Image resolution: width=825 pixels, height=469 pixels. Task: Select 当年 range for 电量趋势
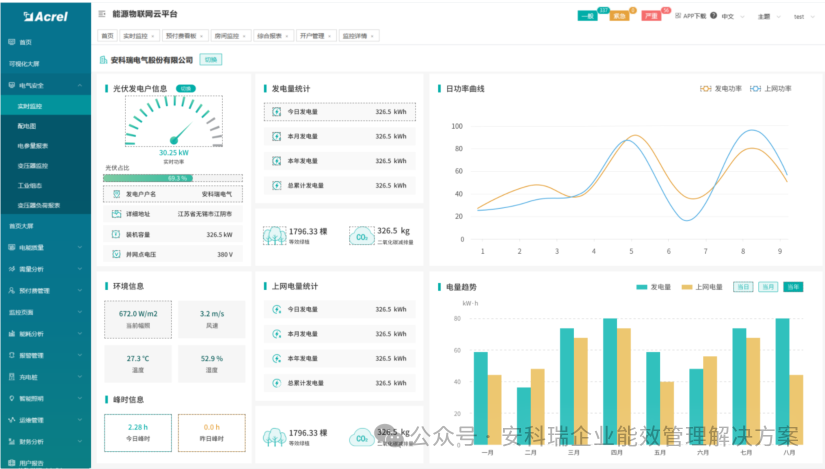[793, 287]
